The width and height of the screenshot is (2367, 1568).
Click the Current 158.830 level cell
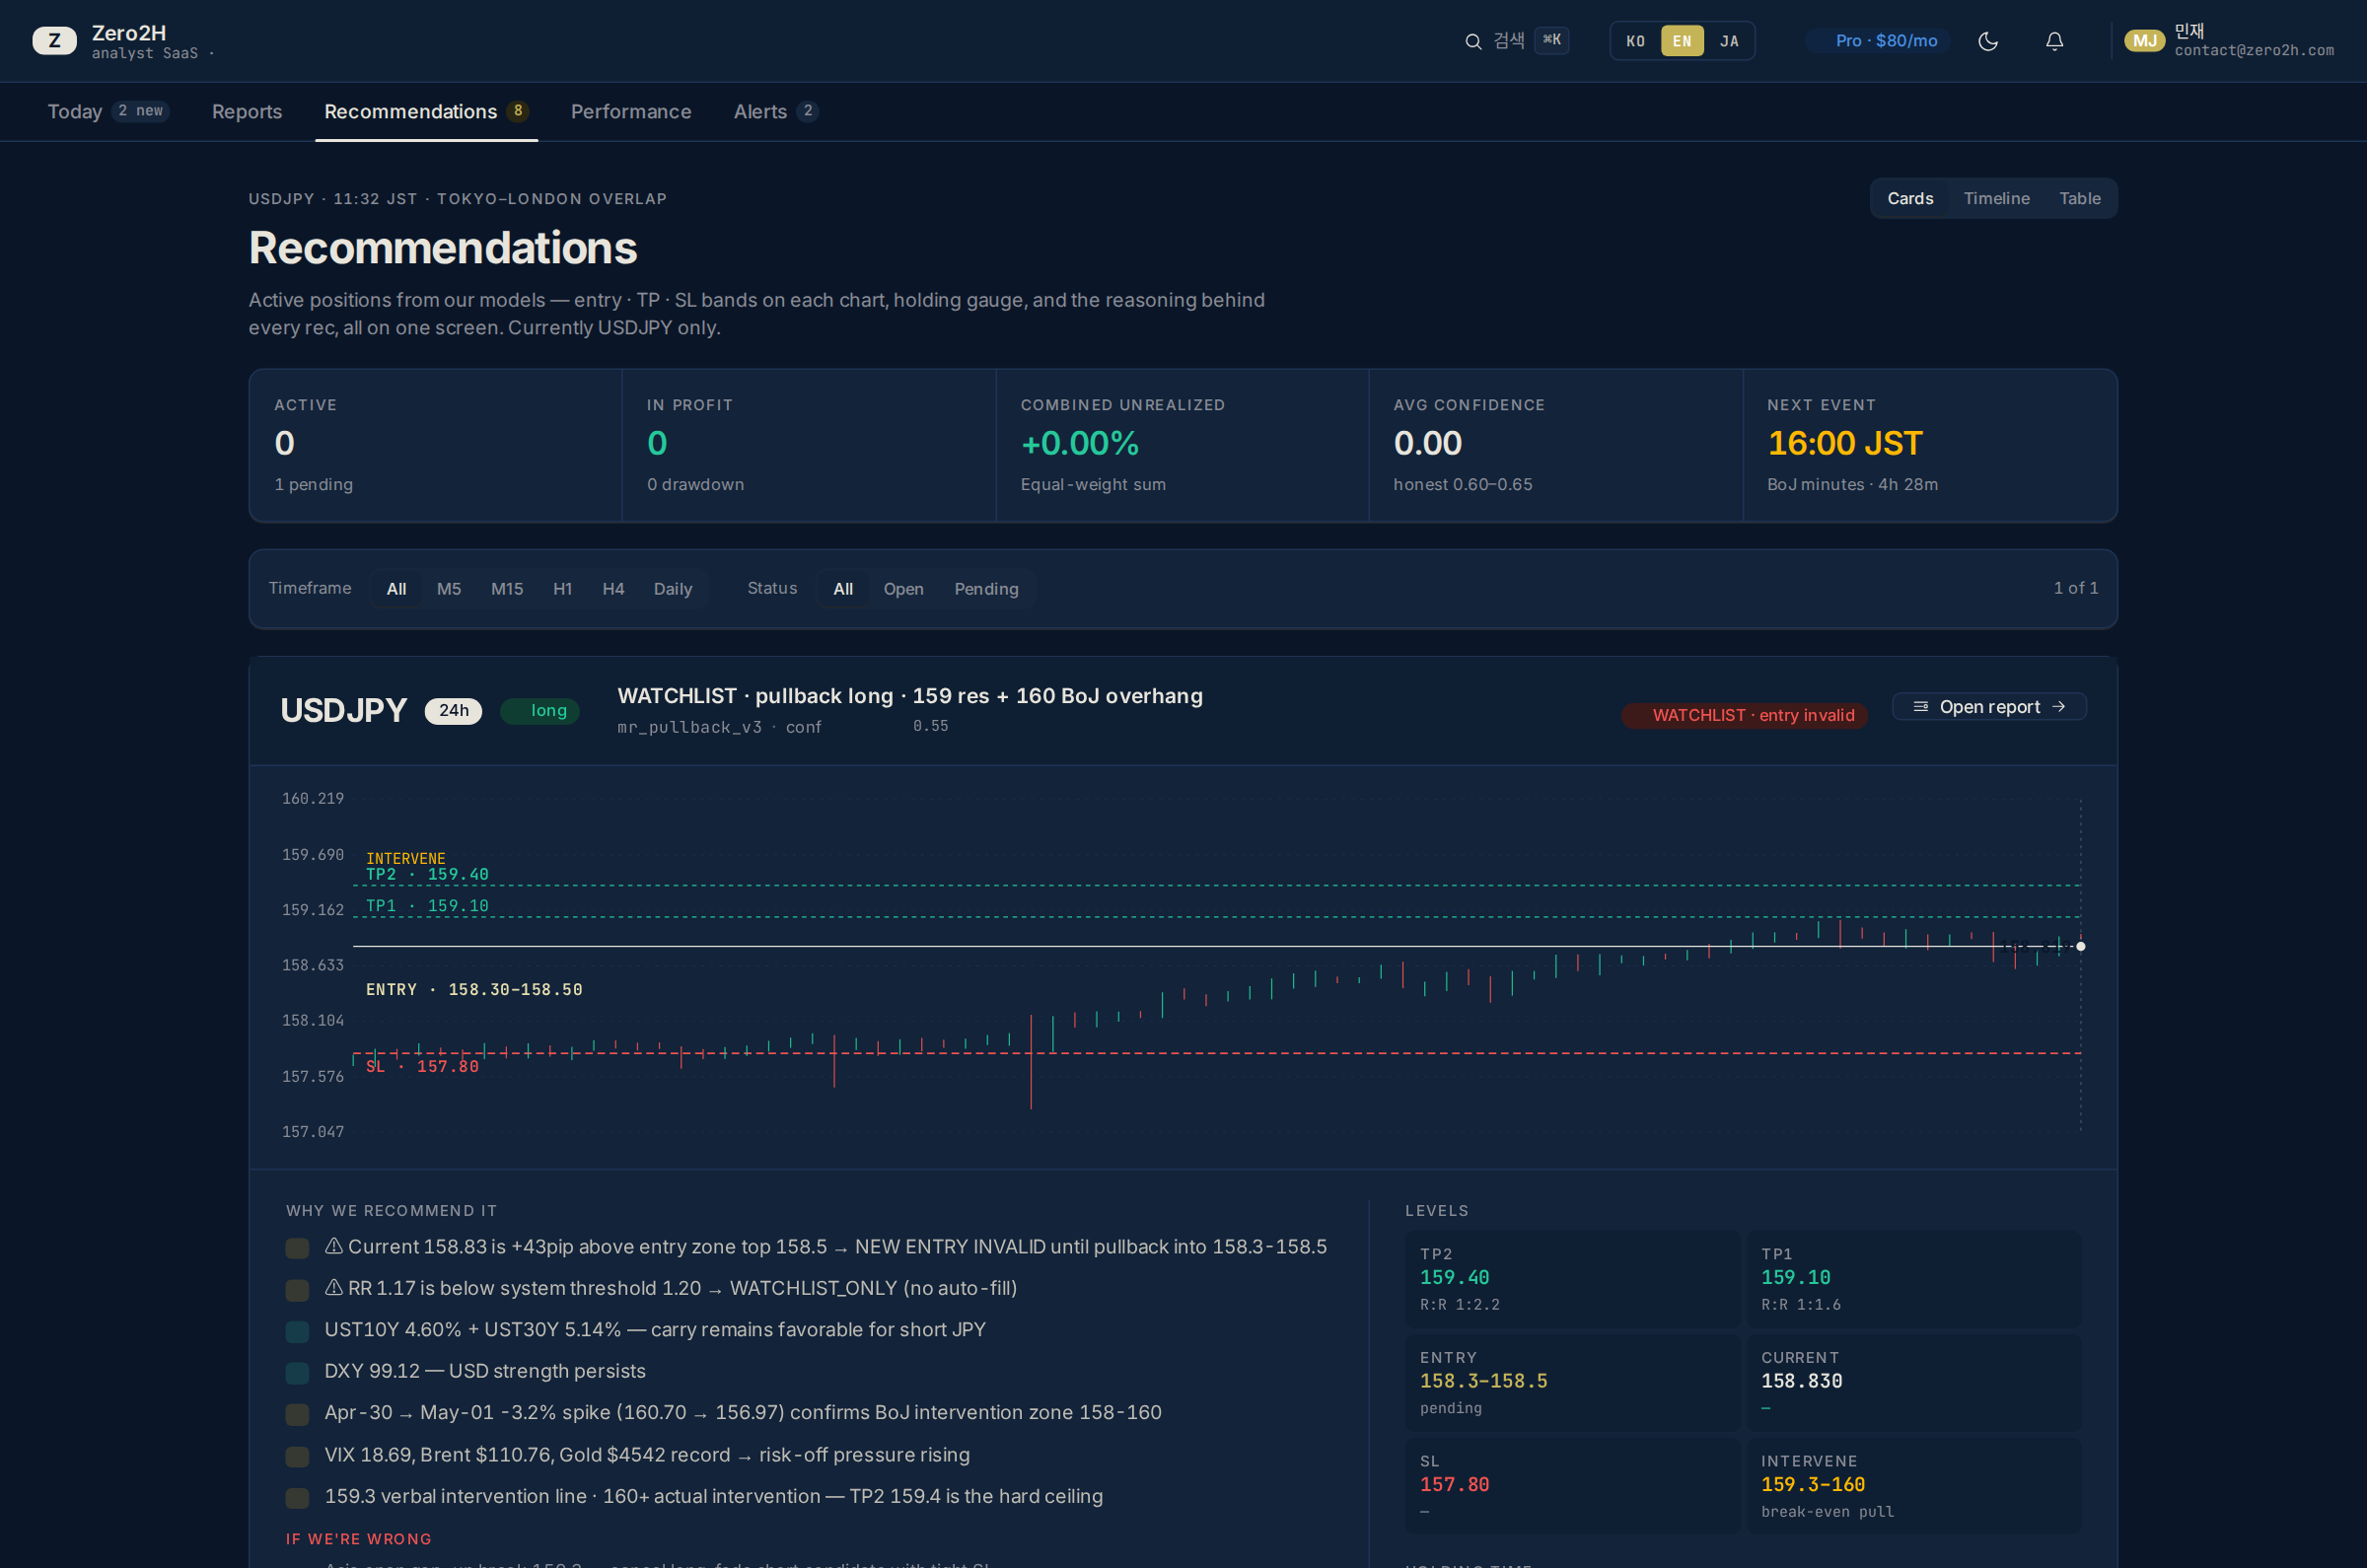click(x=1913, y=1382)
